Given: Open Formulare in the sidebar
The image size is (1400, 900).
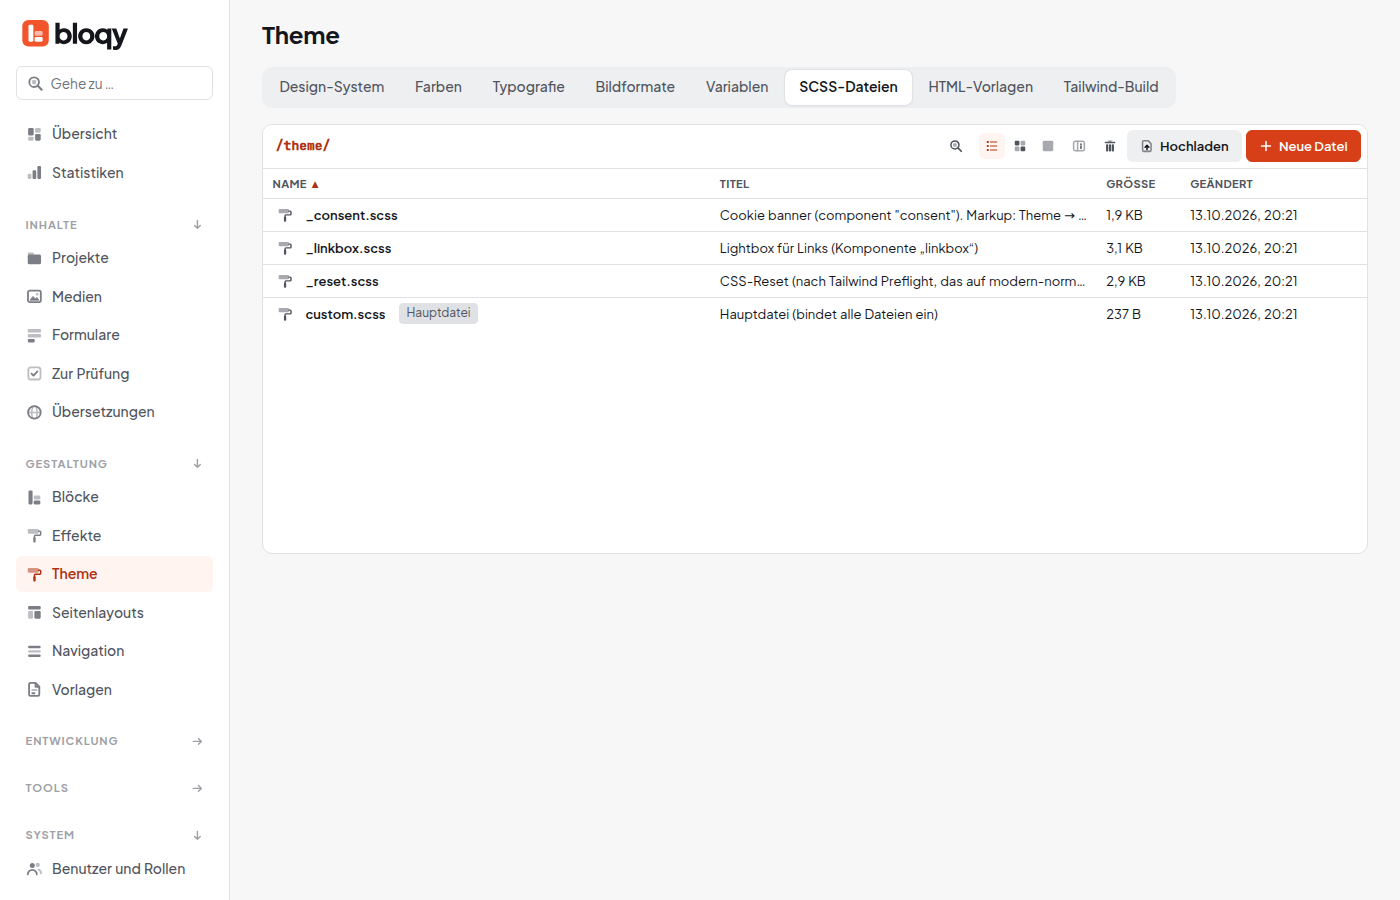Looking at the screenshot, I should (x=114, y=335).
